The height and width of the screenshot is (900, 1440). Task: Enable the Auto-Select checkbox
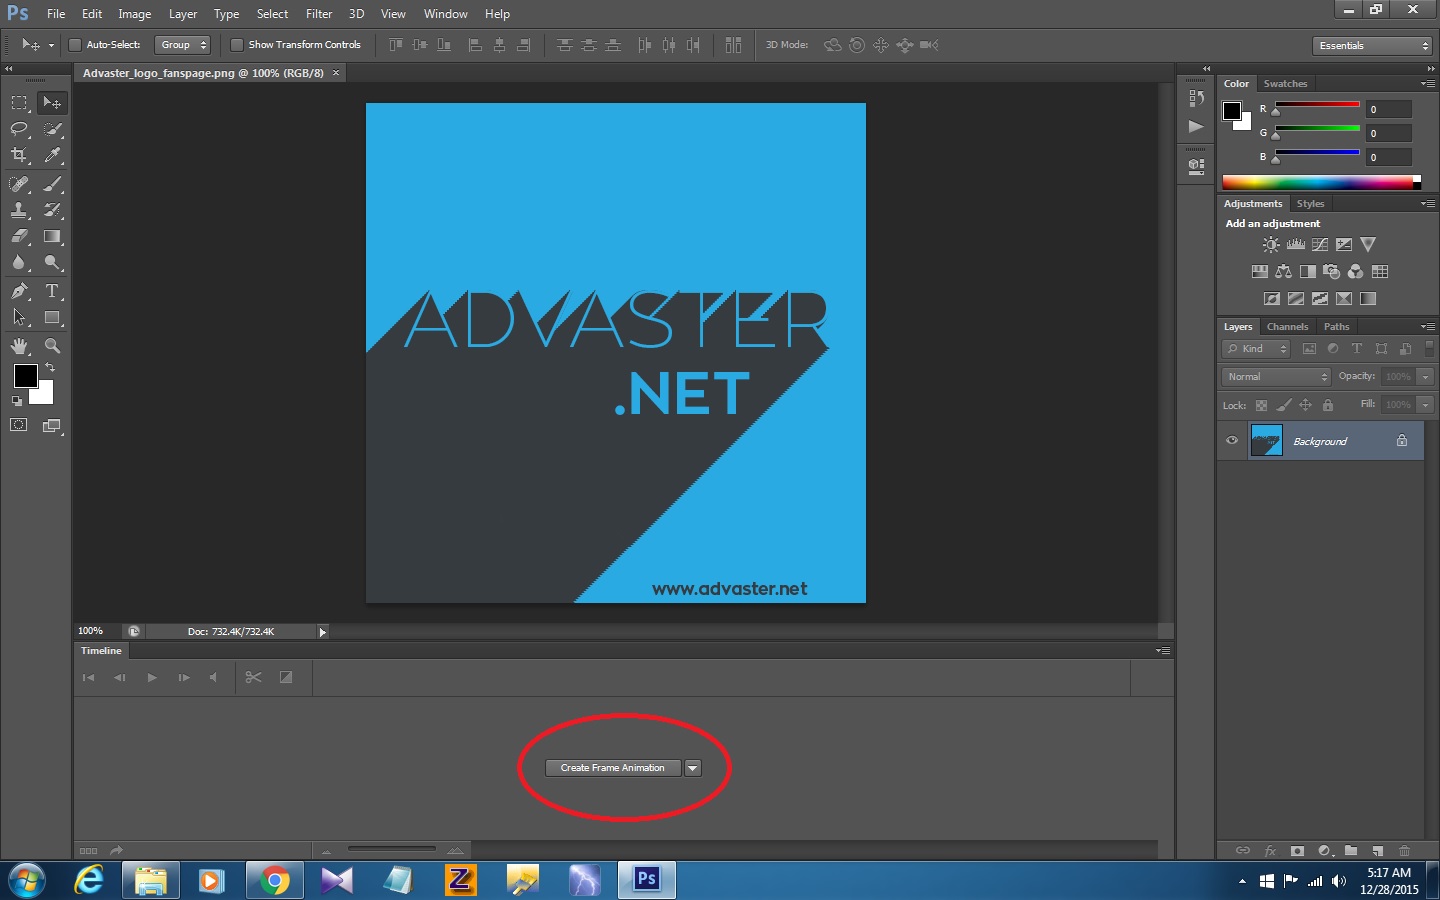tap(75, 44)
